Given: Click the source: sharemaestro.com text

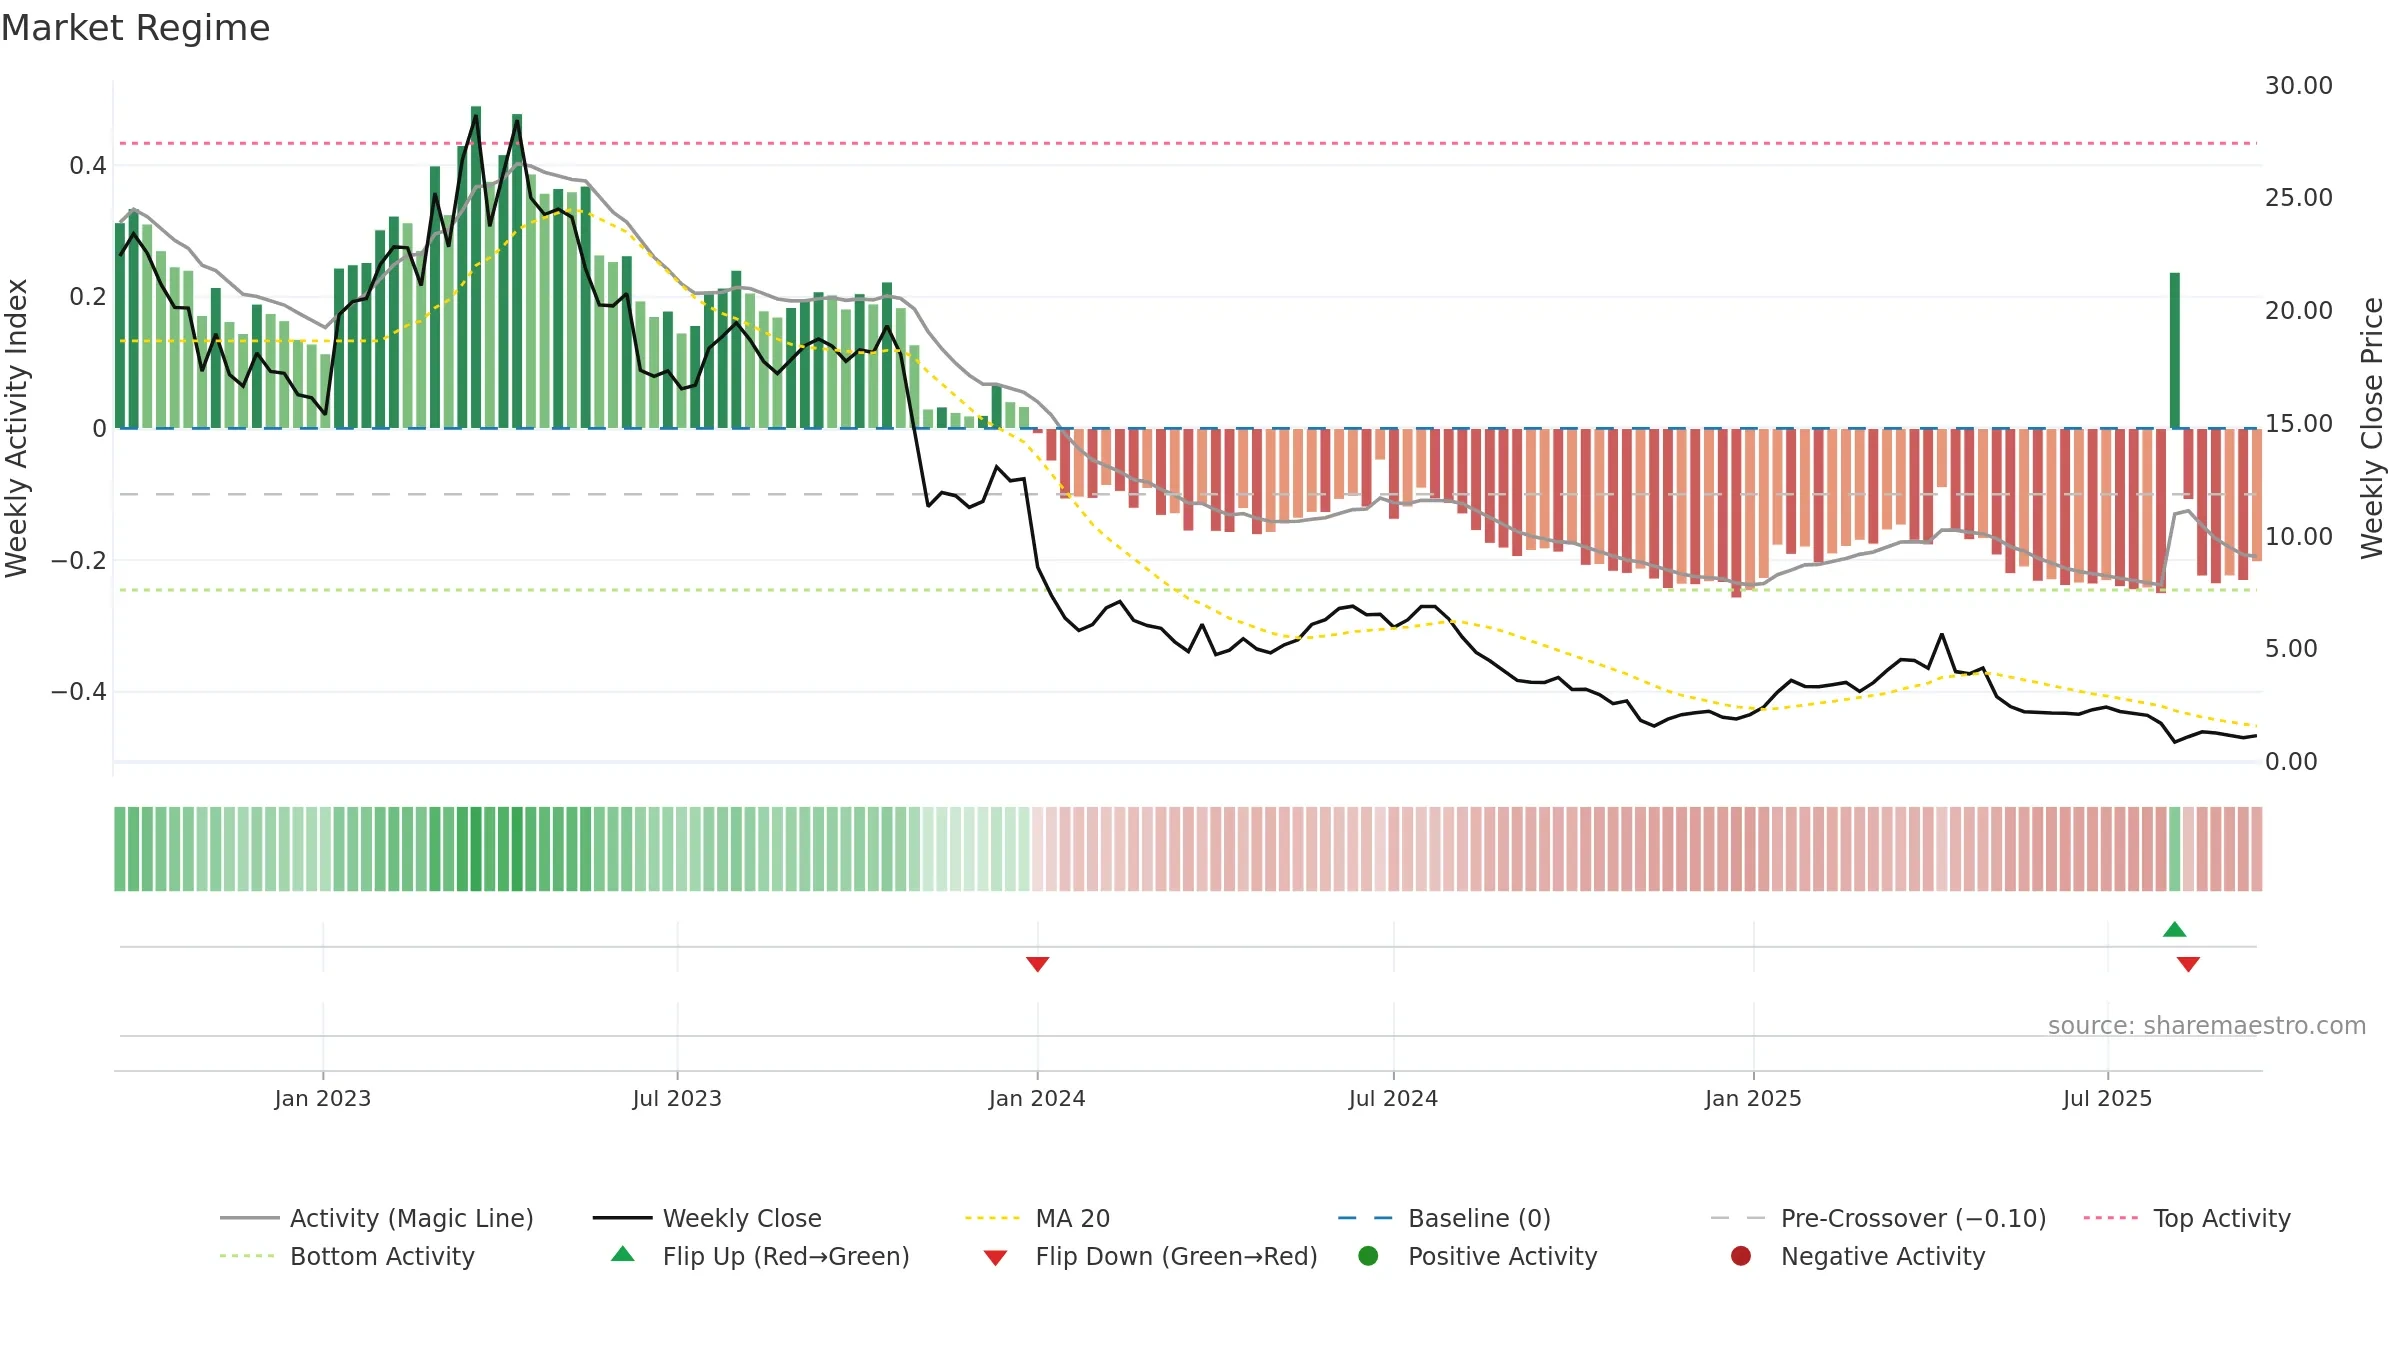Looking at the screenshot, I should coord(2207,1025).
